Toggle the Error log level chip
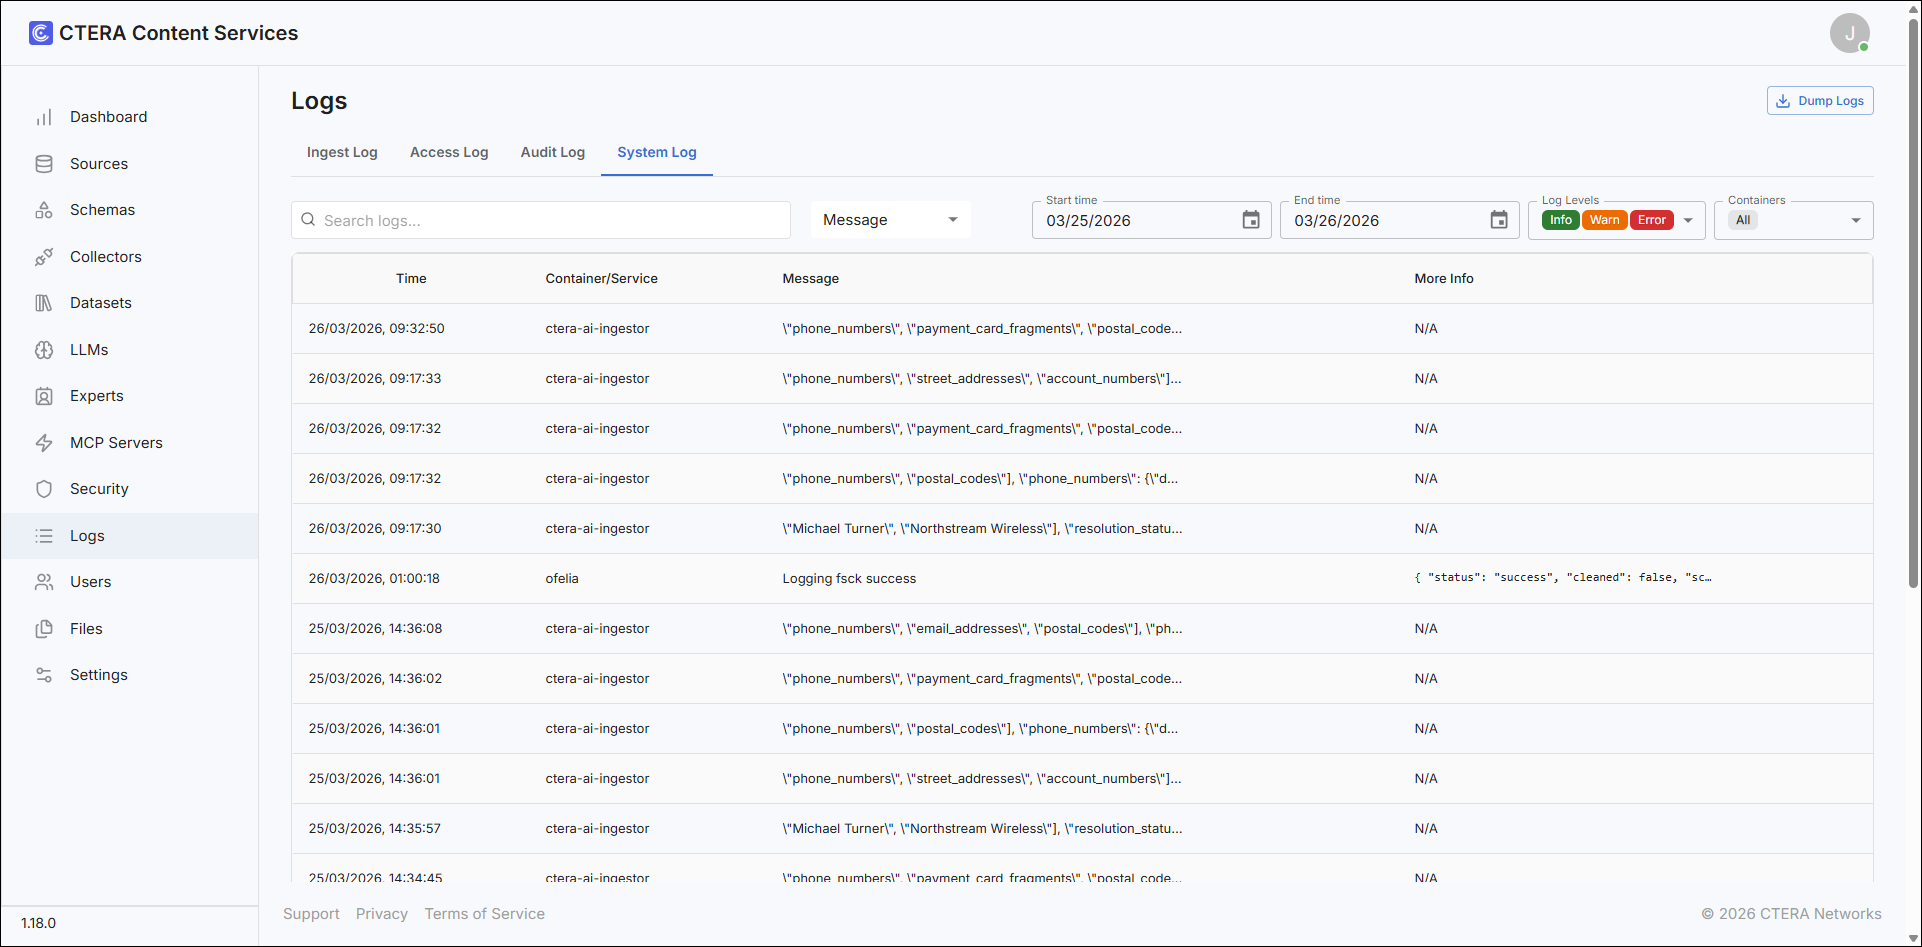1922x947 pixels. click(x=1651, y=220)
